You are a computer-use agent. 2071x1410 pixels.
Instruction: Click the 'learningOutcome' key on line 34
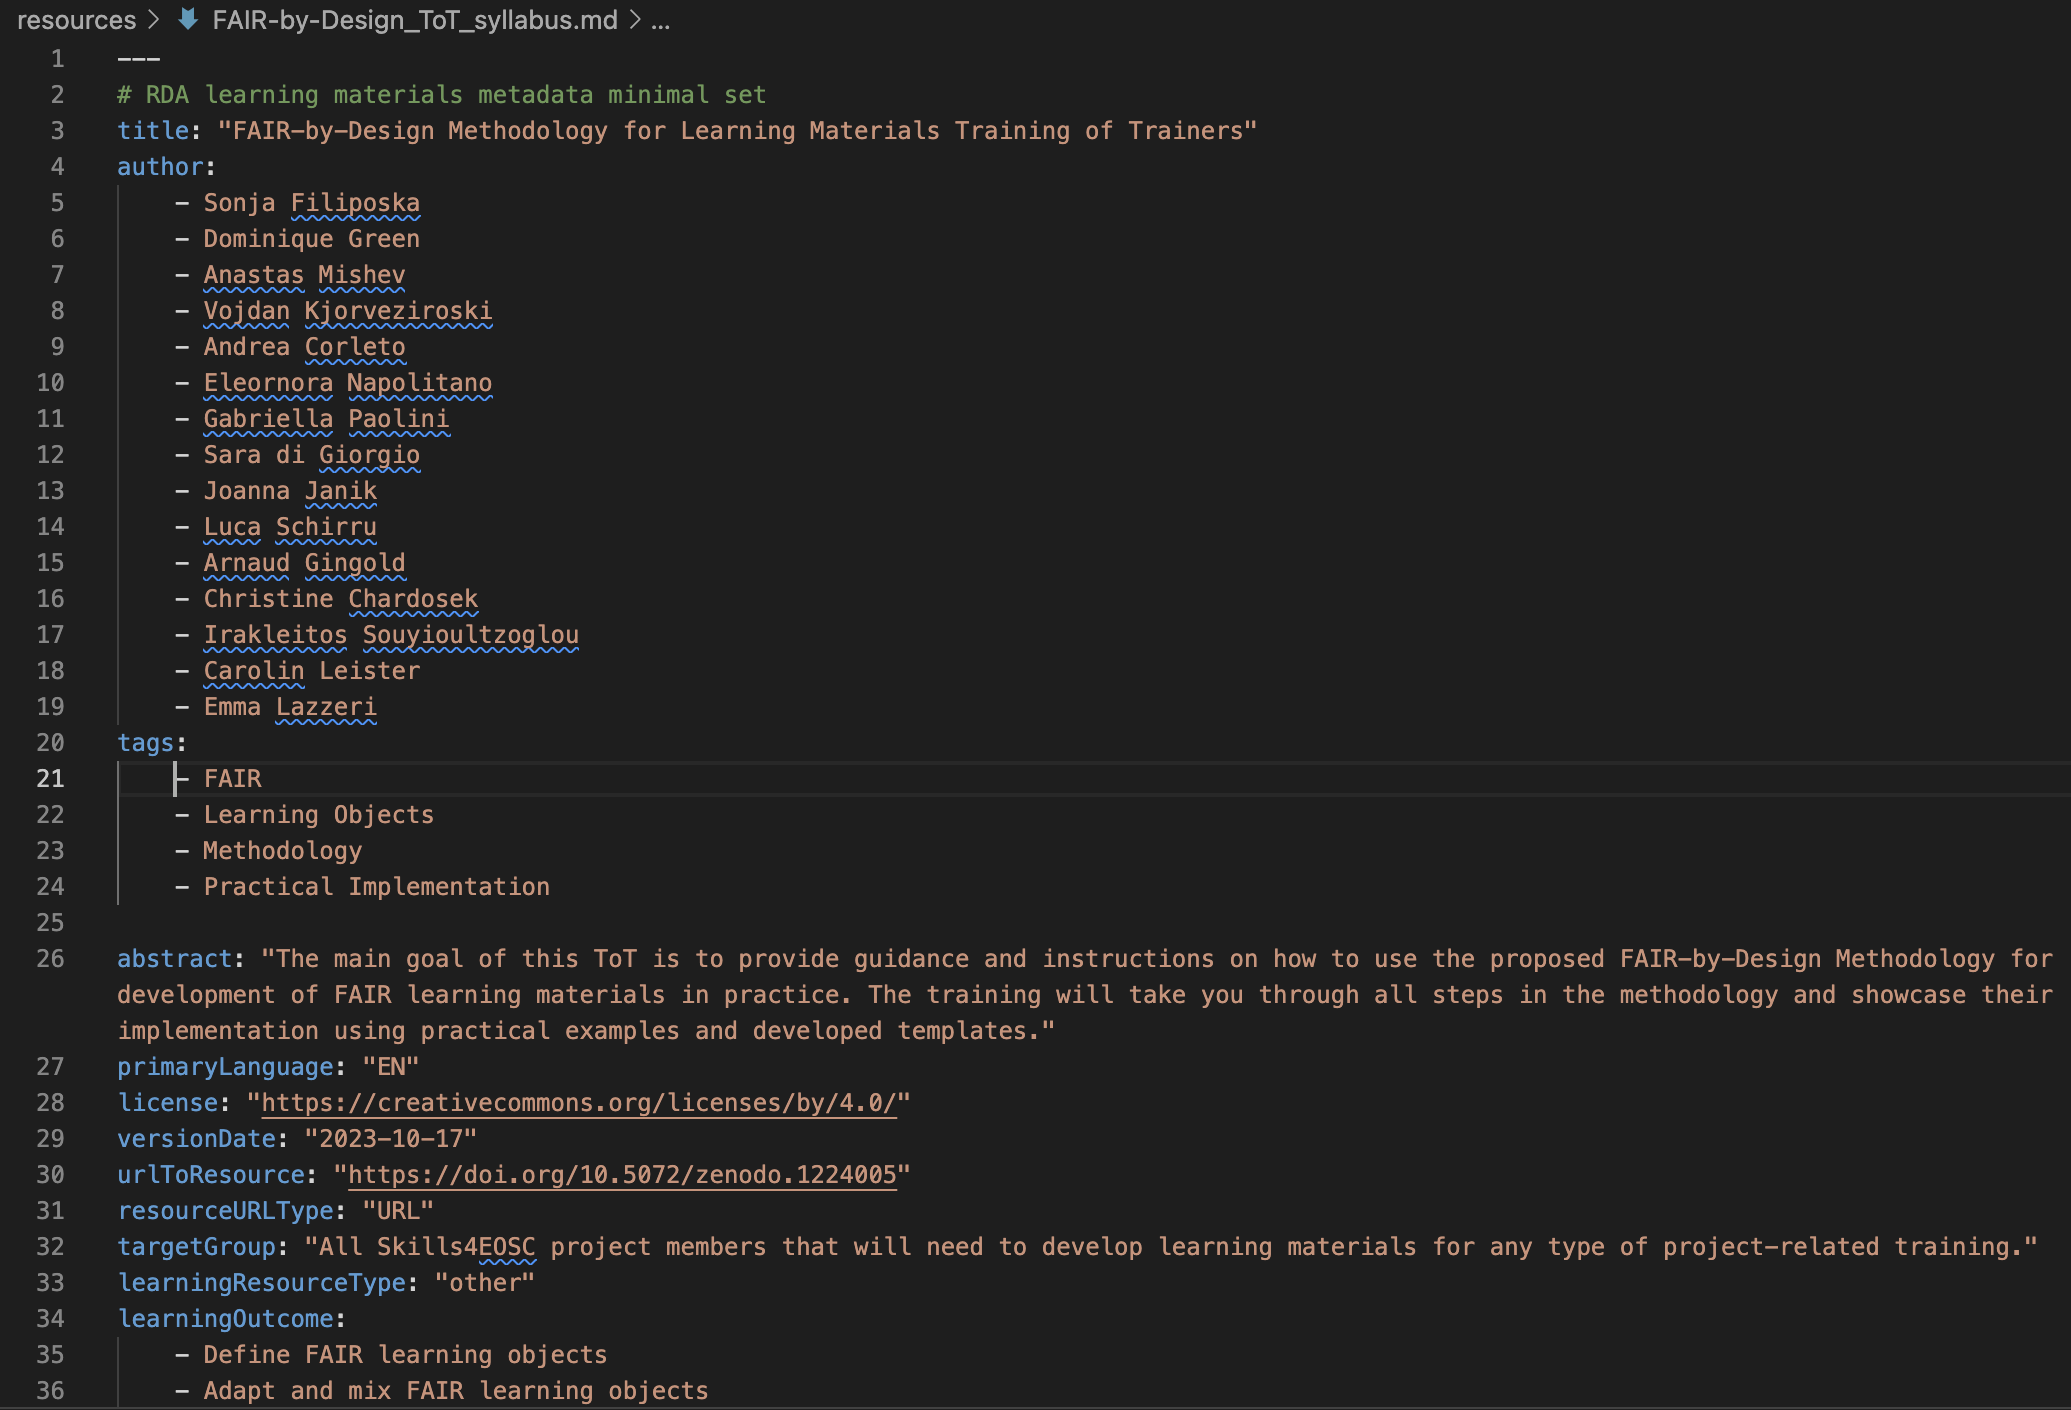point(227,1318)
